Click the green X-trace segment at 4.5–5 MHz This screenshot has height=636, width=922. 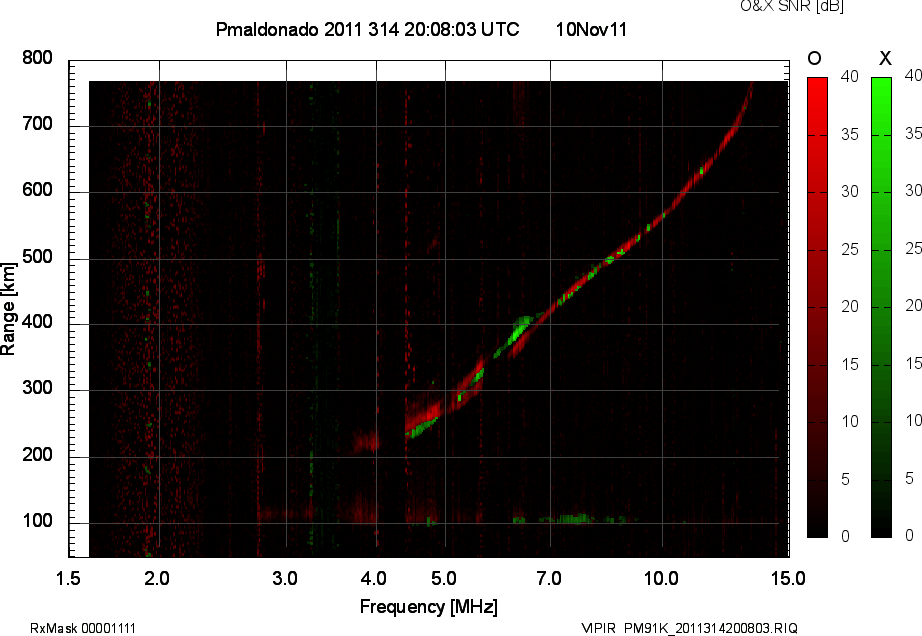pos(422,429)
